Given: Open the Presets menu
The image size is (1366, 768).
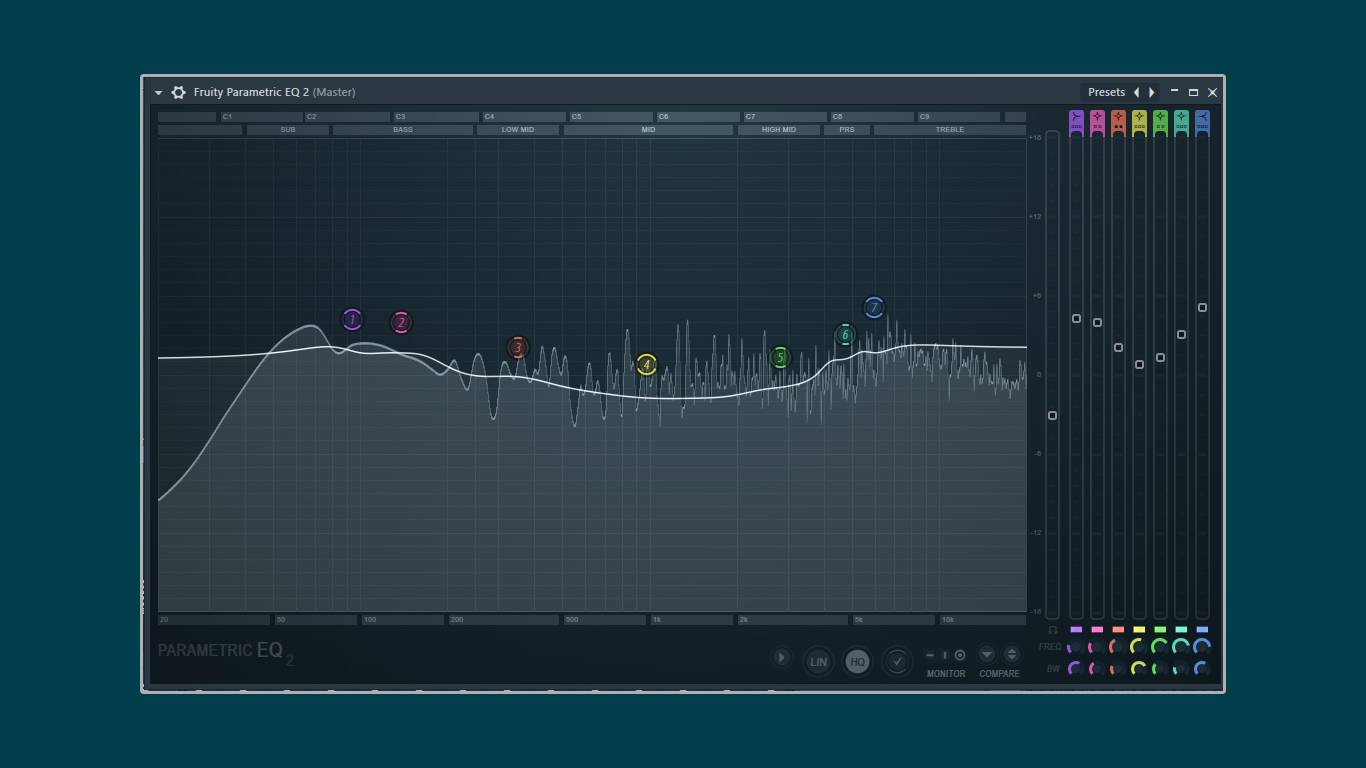Looking at the screenshot, I should [1106, 92].
